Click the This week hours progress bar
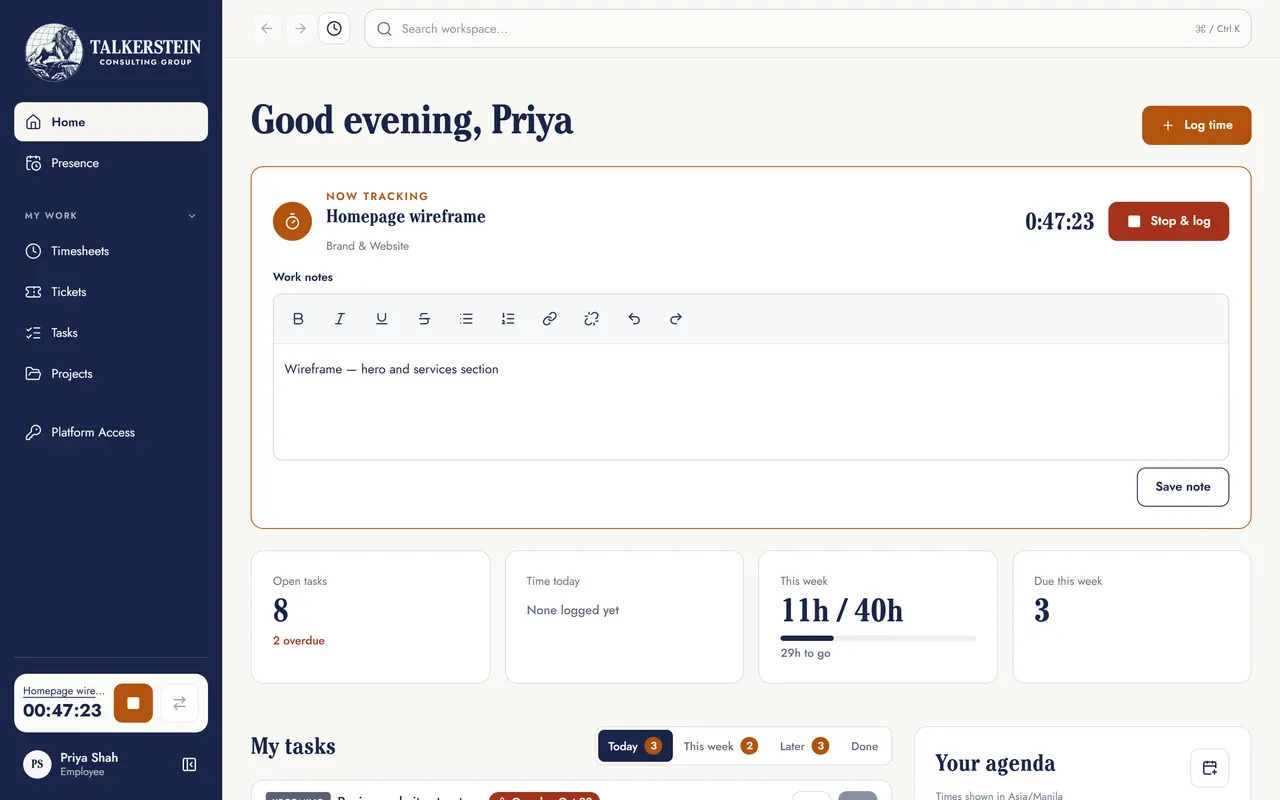 click(878, 638)
